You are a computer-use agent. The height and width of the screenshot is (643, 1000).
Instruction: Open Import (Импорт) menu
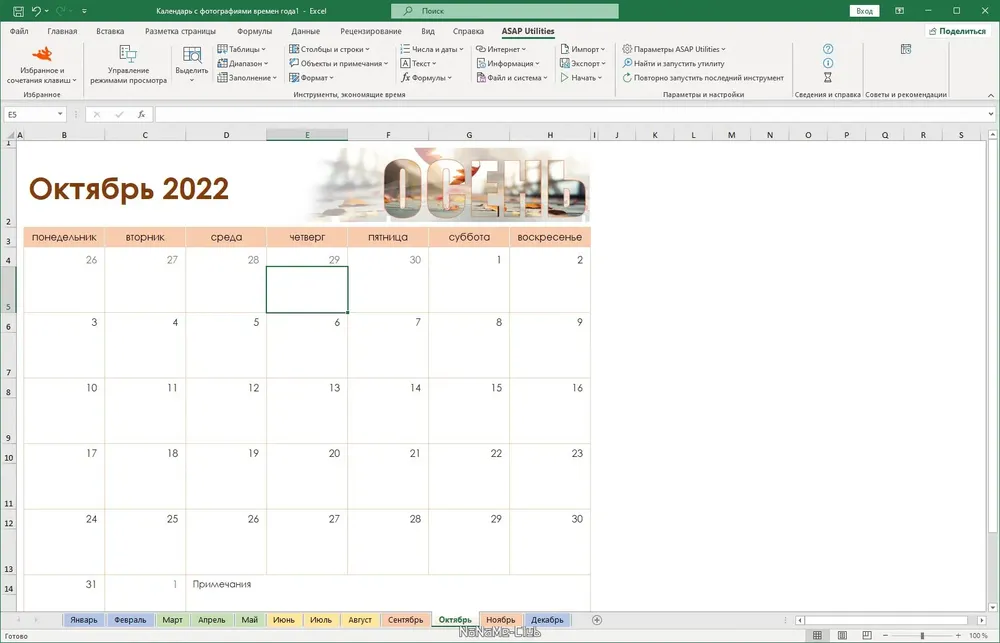582,49
